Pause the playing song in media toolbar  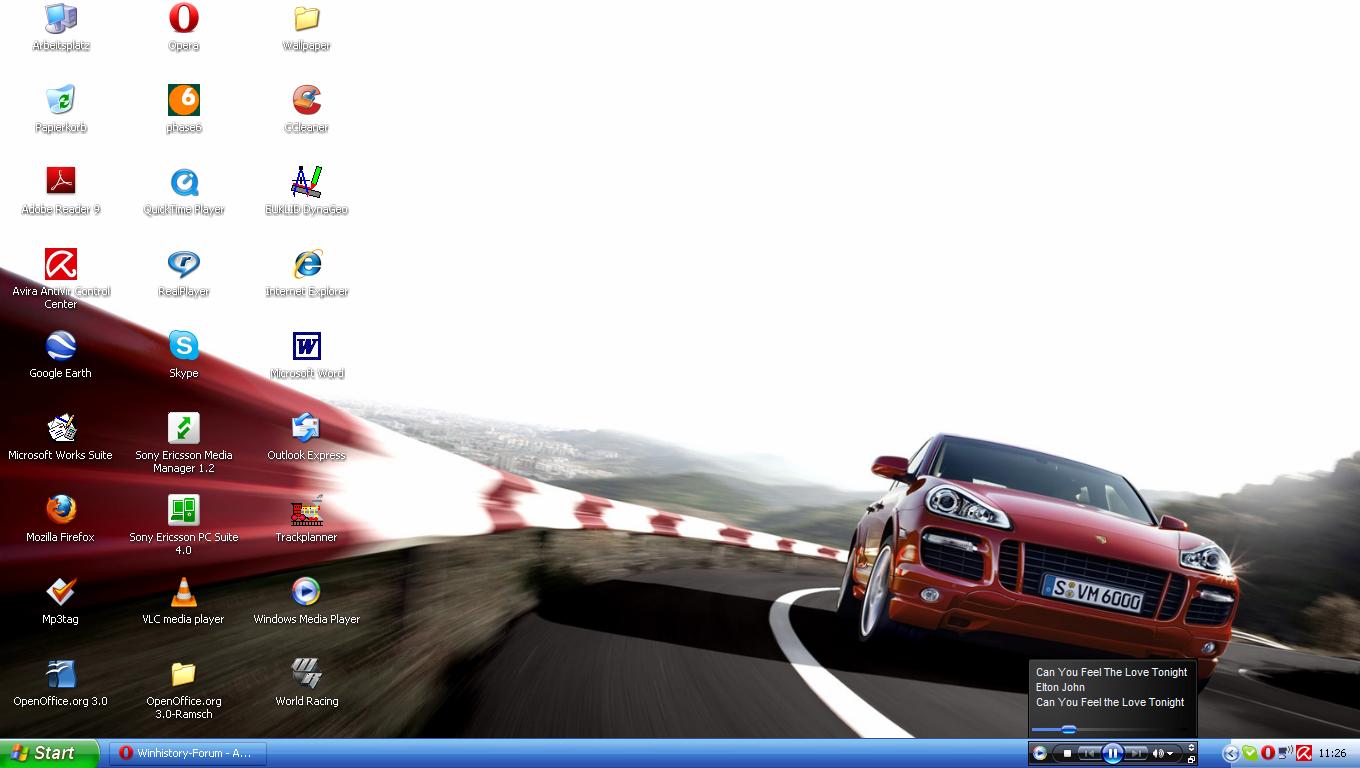click(1112, 753)
